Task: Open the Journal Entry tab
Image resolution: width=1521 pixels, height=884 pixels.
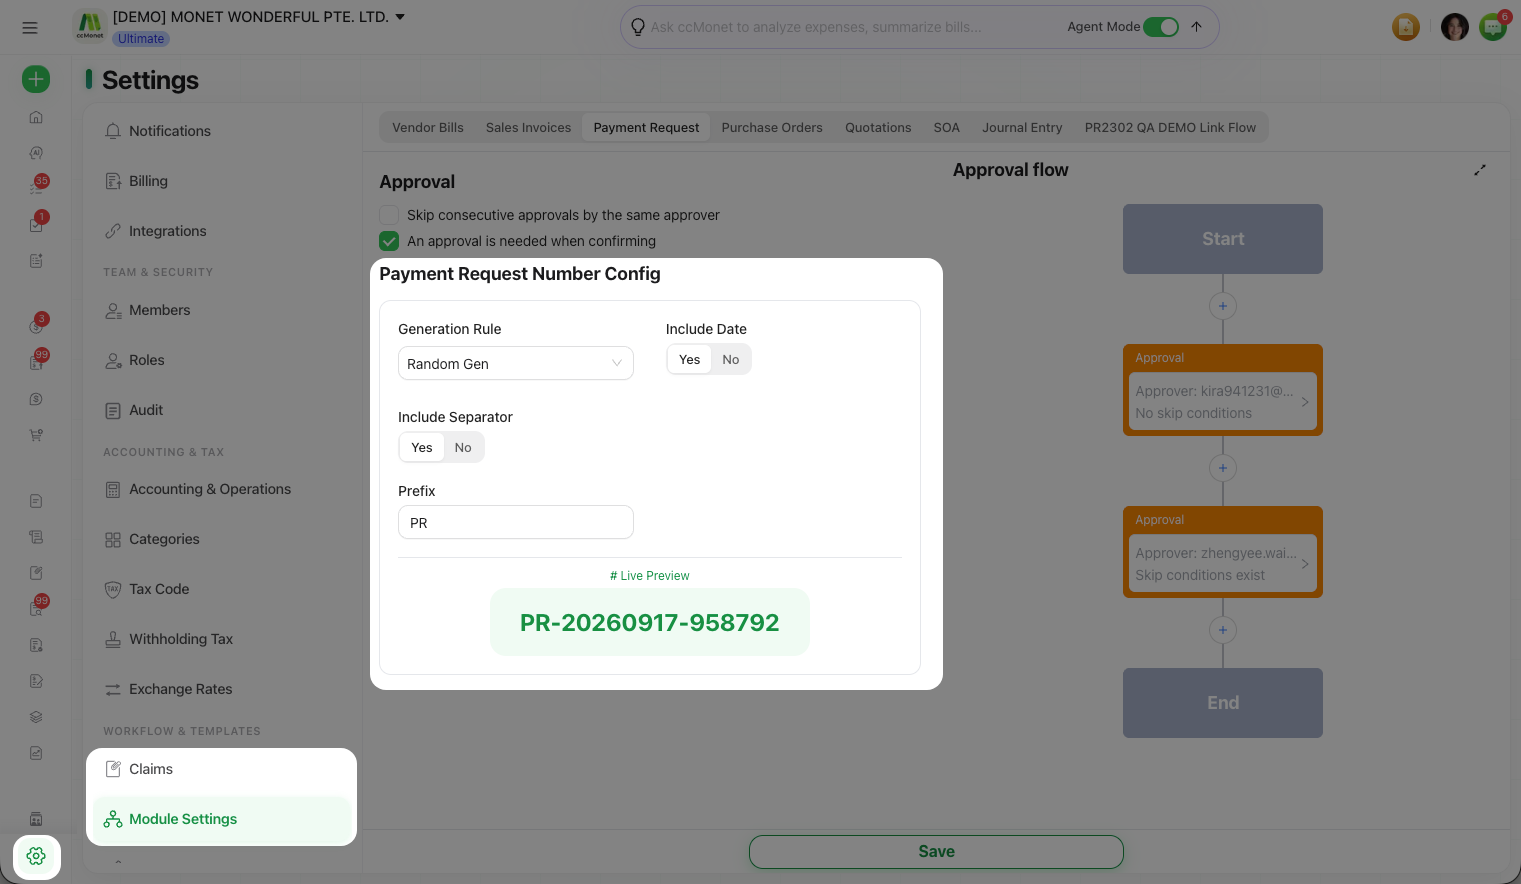Action: coord(1022,128)
